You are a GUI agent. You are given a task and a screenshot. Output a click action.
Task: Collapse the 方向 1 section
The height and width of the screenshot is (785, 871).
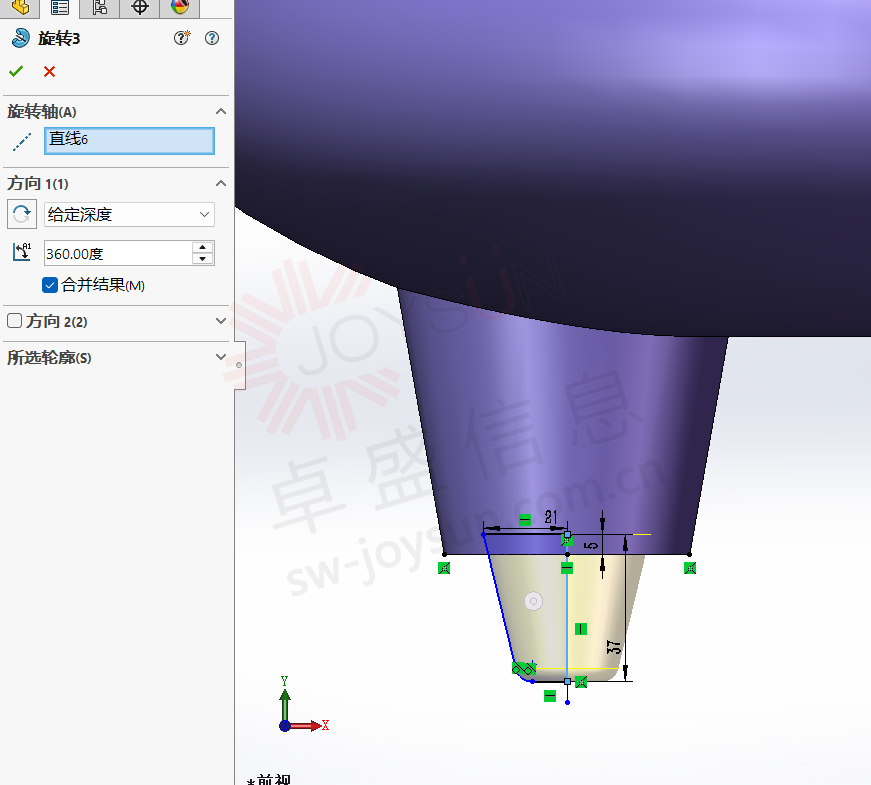click(221, 183)
